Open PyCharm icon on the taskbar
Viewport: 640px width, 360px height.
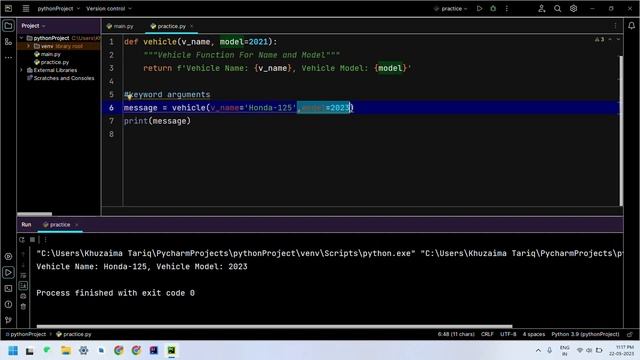tap(171, 350)
